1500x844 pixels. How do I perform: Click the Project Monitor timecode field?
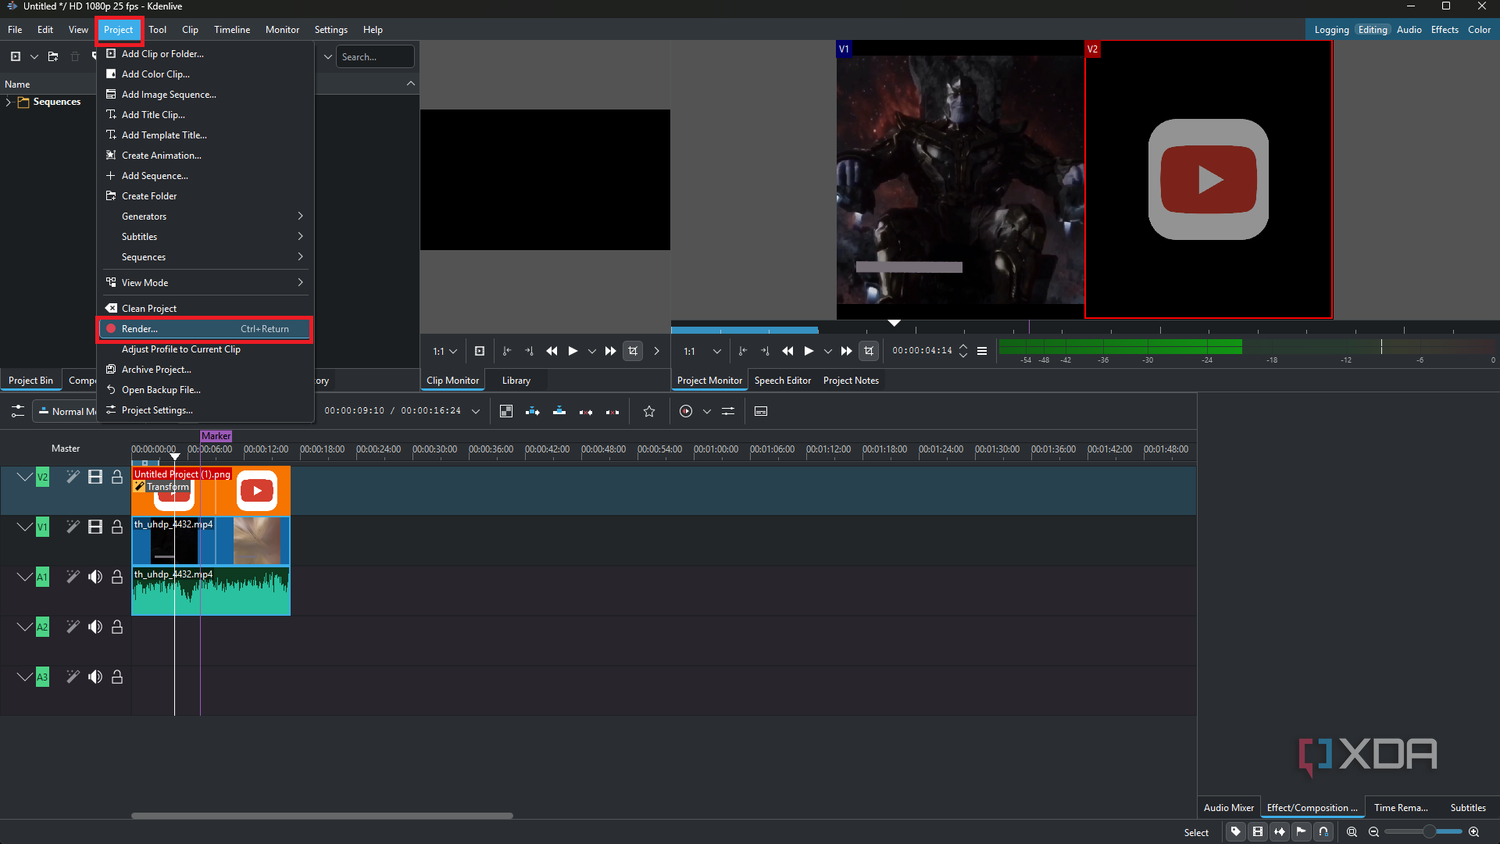922,351
